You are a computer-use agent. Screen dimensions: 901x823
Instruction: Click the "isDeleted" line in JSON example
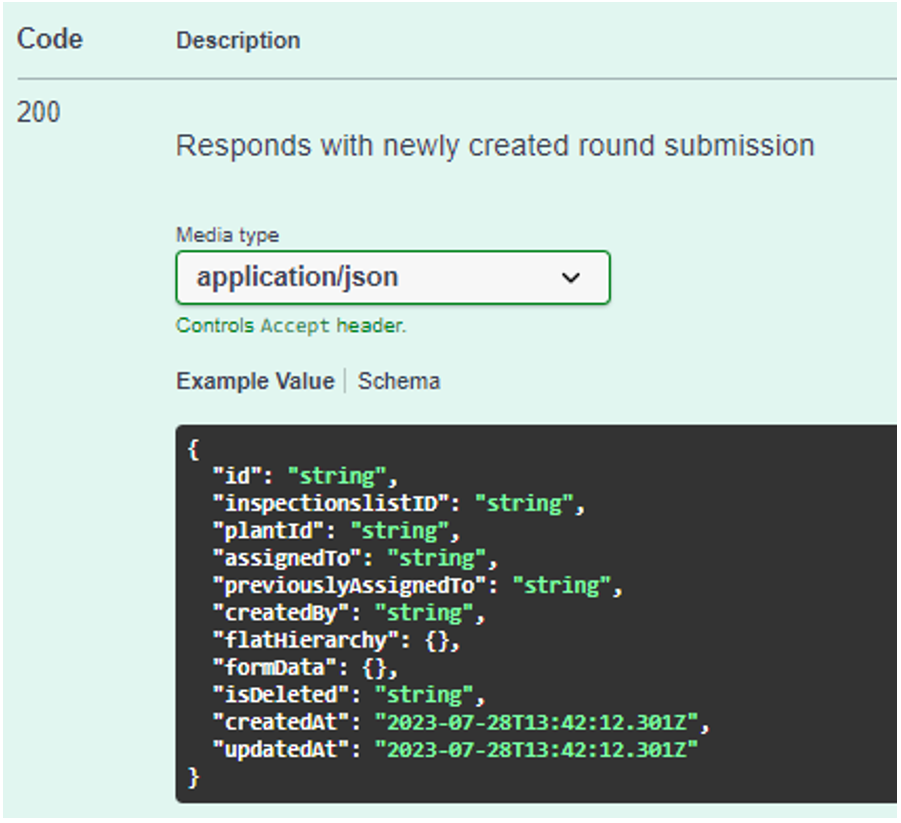click(349, 694)
